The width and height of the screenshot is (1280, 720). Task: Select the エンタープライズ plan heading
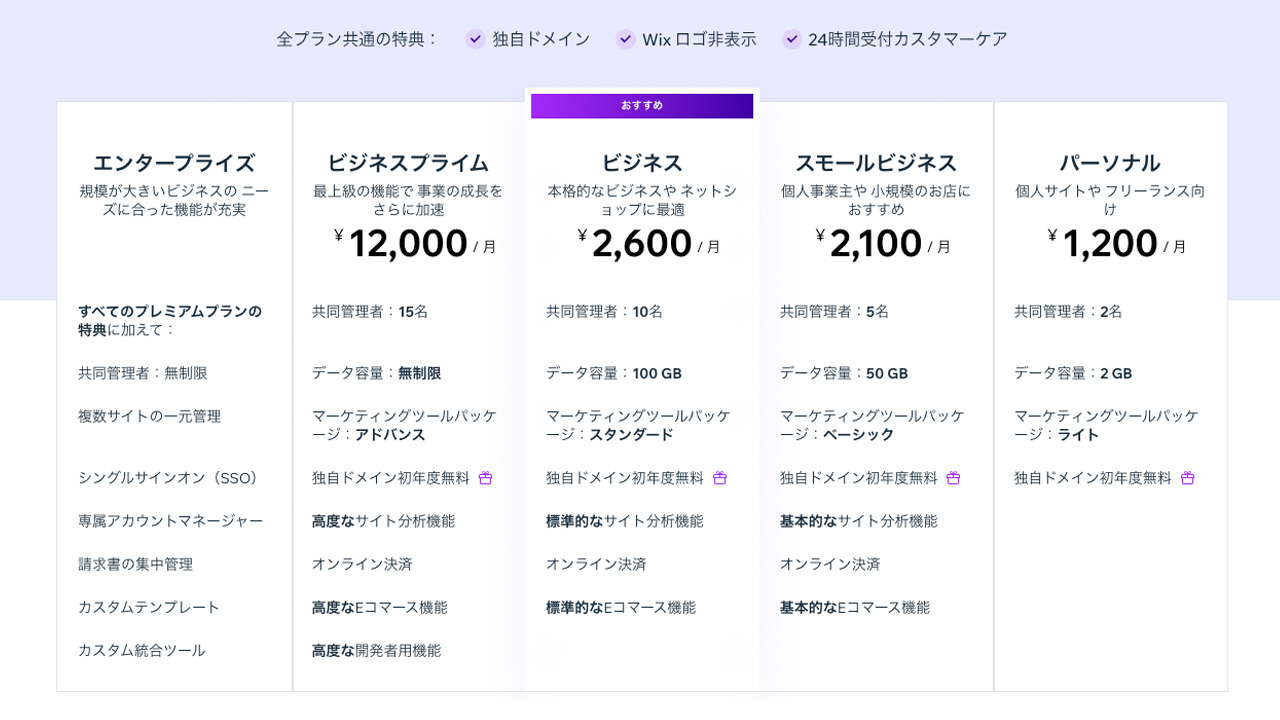click(x=174, y=163)
